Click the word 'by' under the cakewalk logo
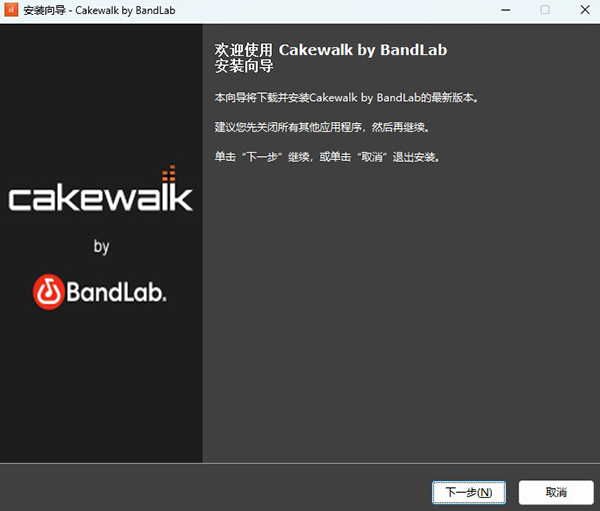 pos(101,247)
